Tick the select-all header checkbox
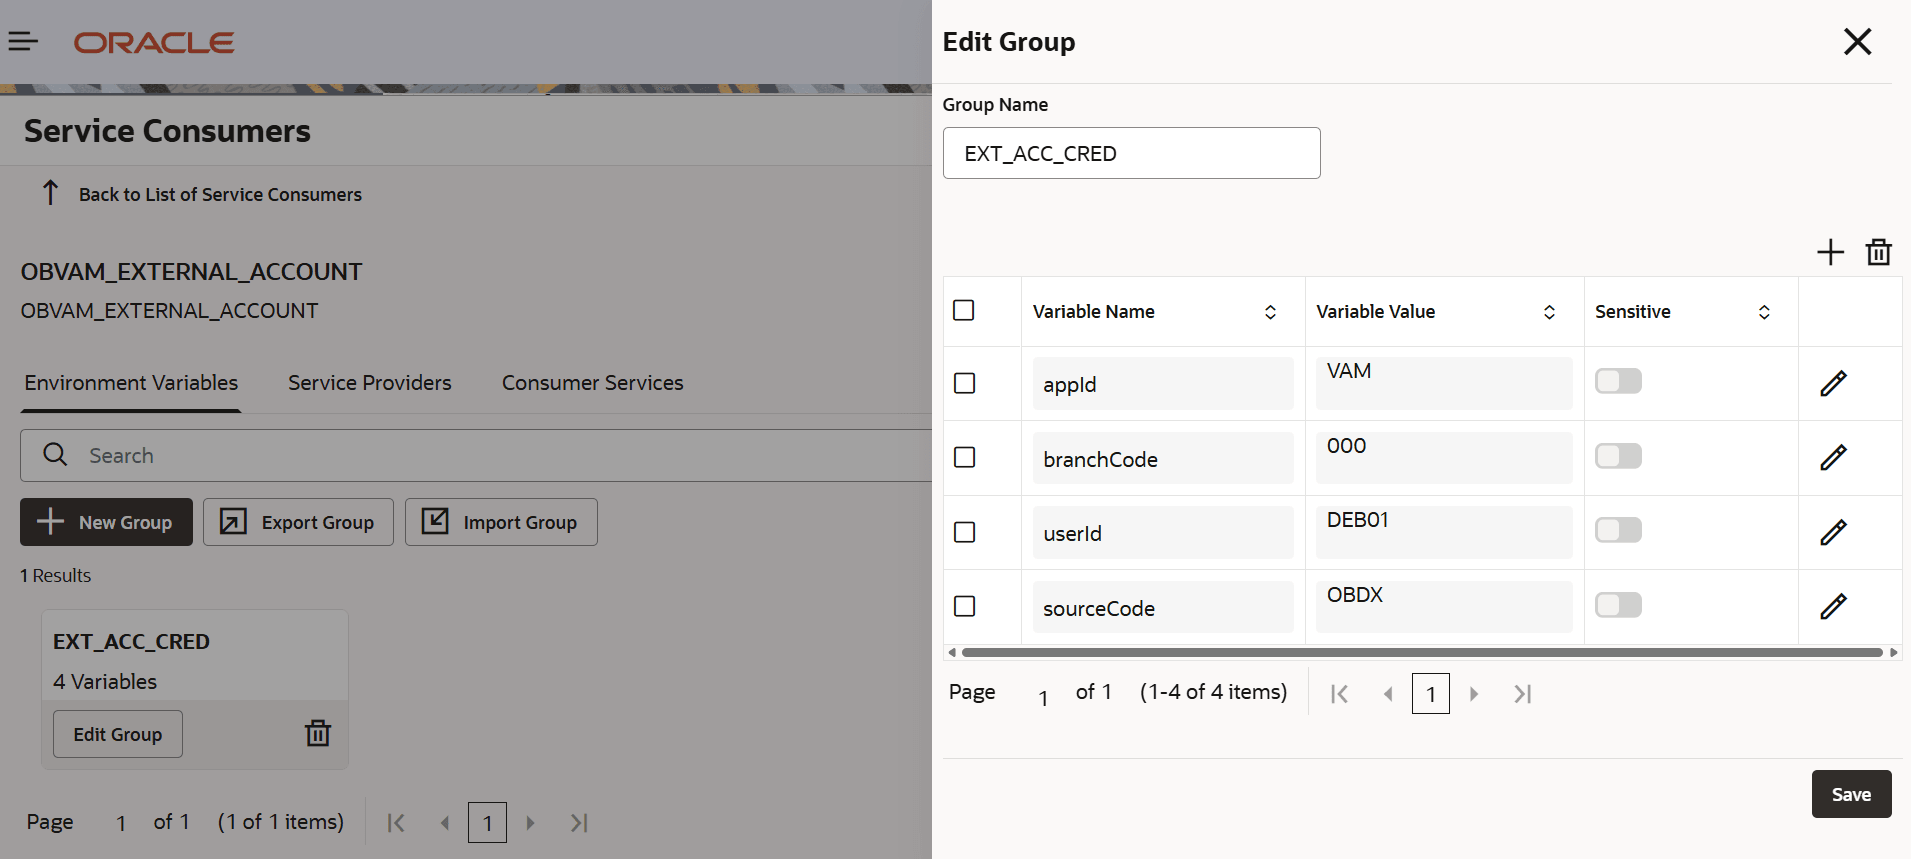The width and height of the screenshot is (1911, 859). pyautogui.click(x=964, y=310)
